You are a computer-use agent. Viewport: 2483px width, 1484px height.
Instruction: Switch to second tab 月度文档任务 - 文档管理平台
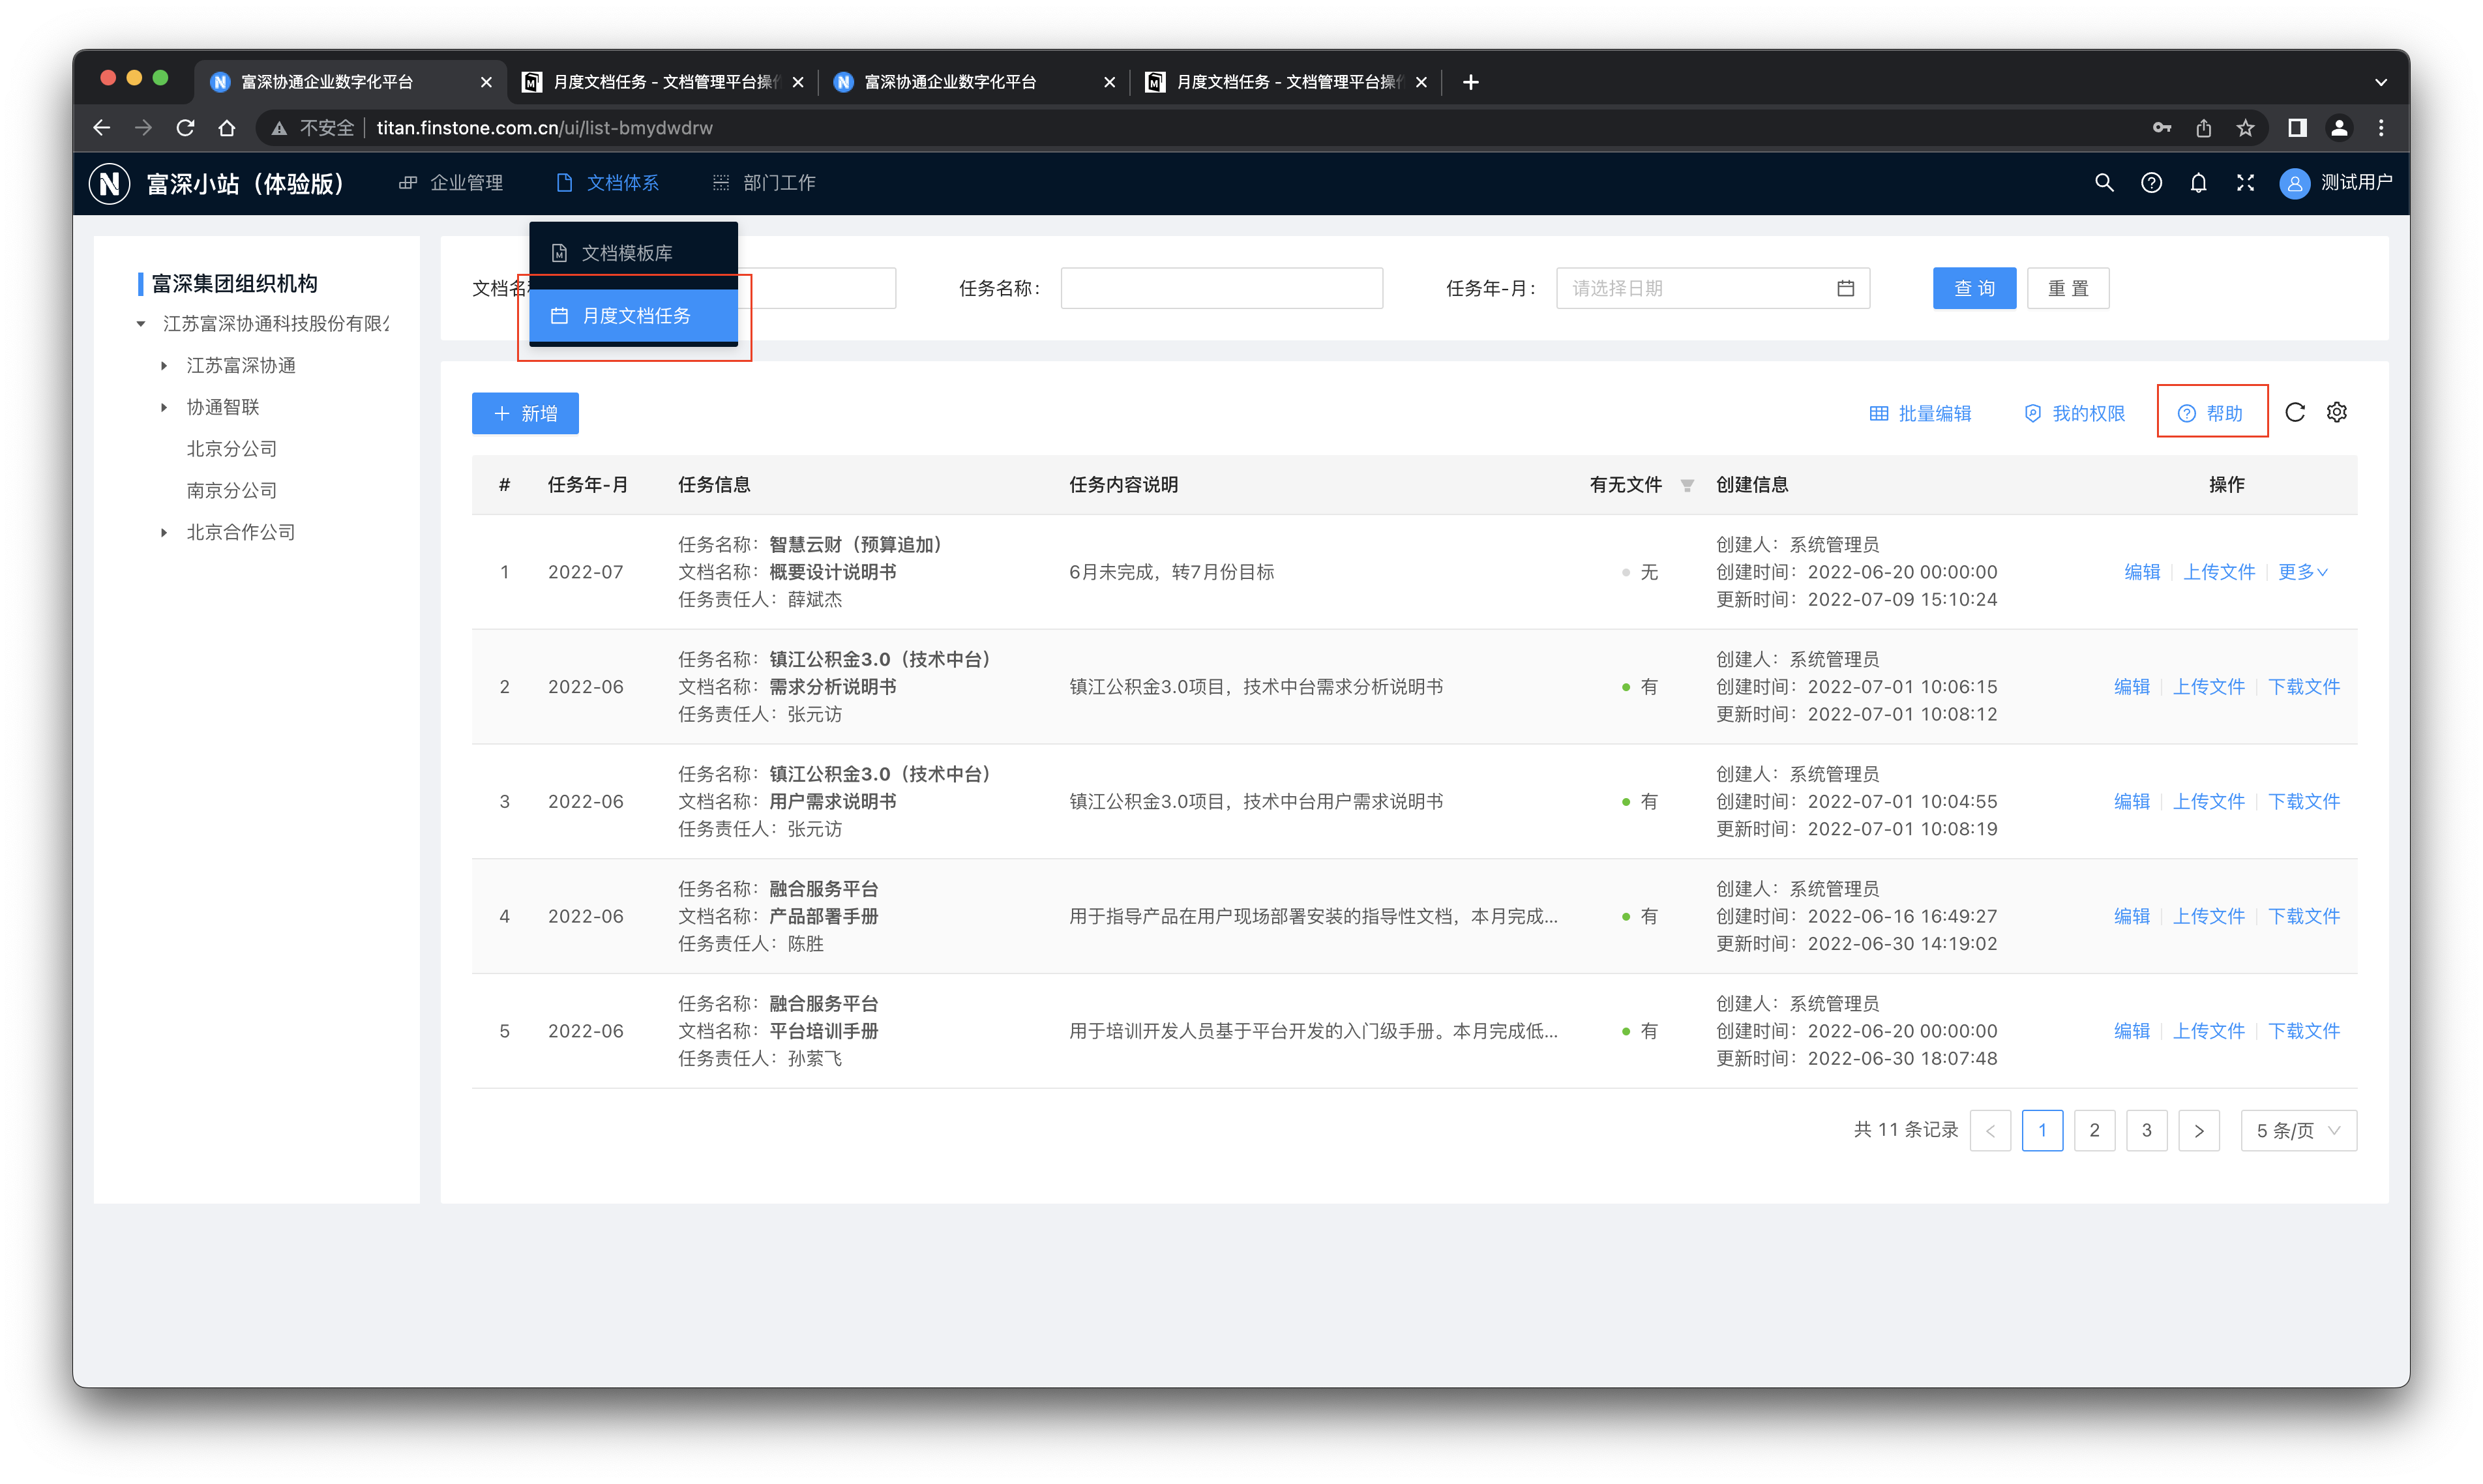click(662, 82)
